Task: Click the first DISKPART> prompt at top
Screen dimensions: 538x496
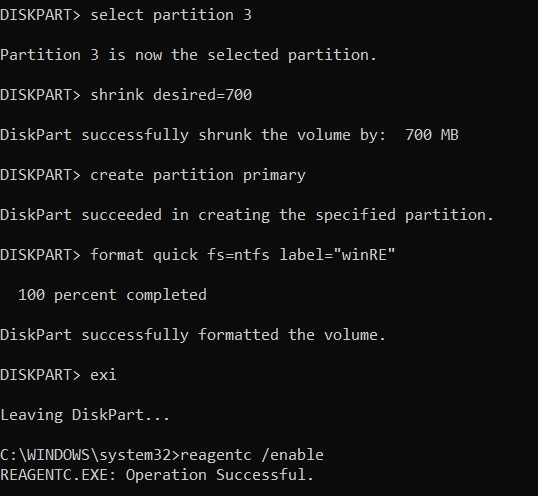Action: pyautogui.click(x=40, y=15)
